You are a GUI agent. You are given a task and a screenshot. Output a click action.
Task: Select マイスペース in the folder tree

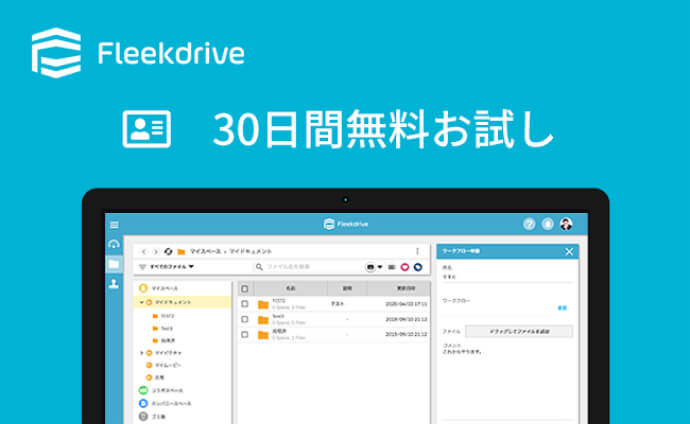click(x=165, y=289)
